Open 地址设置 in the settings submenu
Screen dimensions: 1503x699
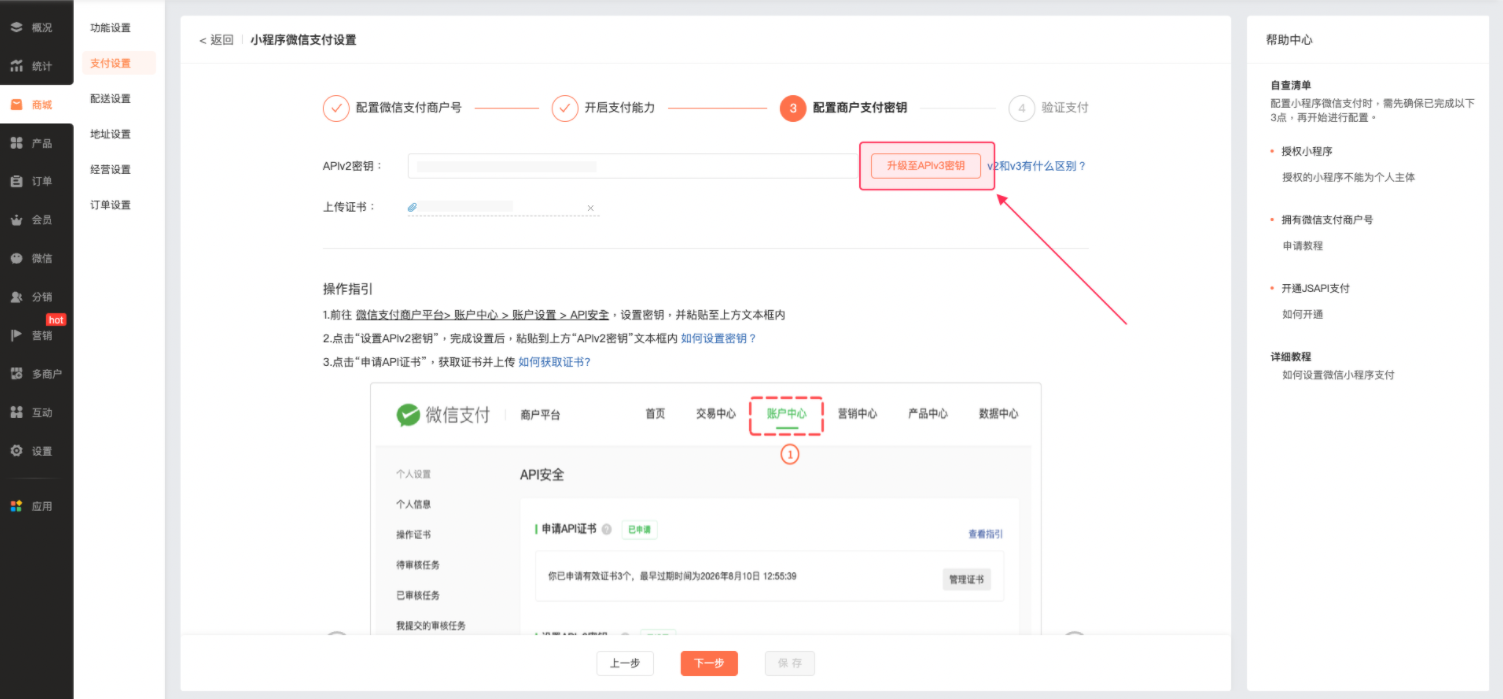(x=110, y=134)
